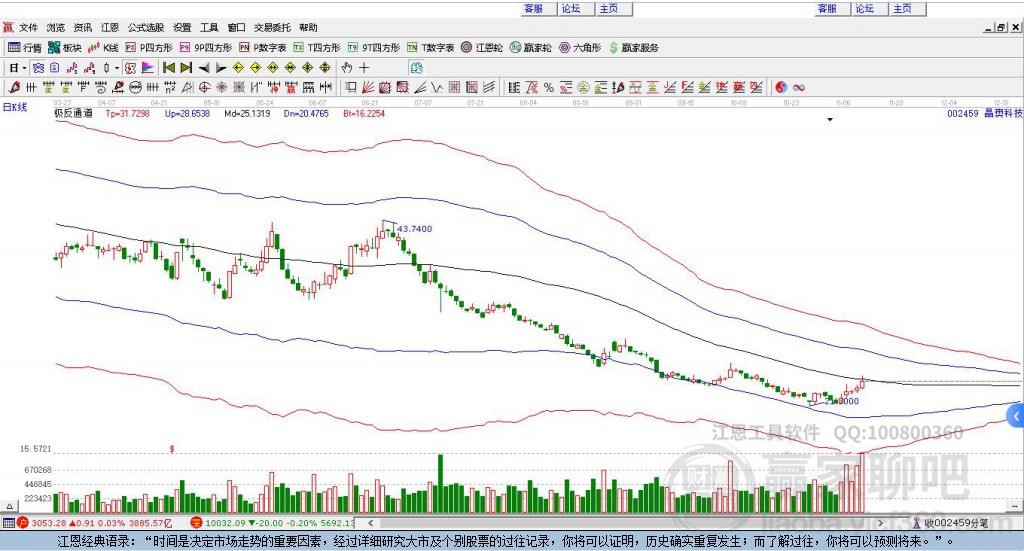Open the 资讯 menu

[83, 27]
